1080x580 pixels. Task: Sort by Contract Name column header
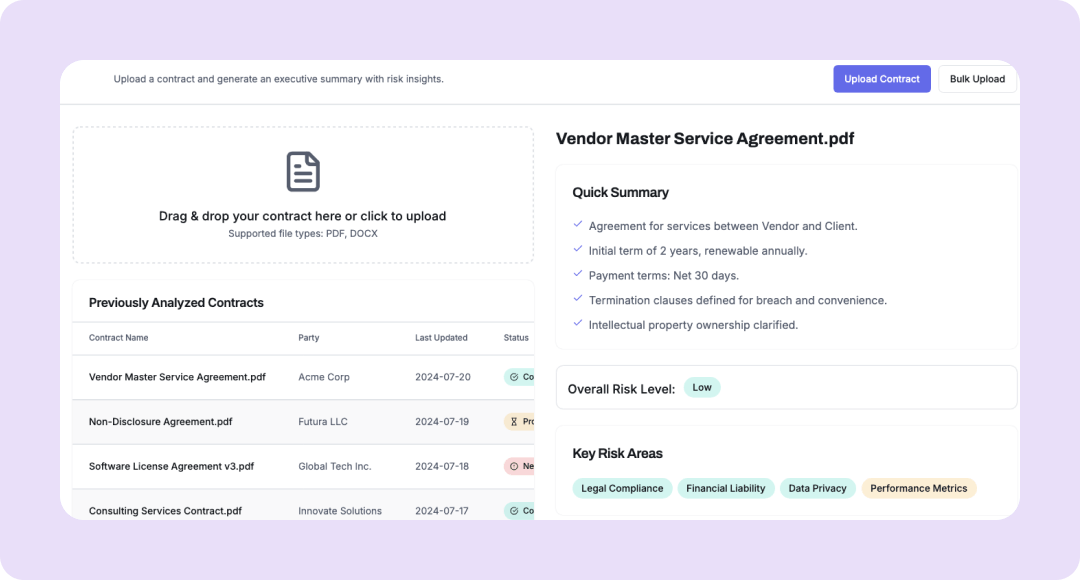(118, 338)
